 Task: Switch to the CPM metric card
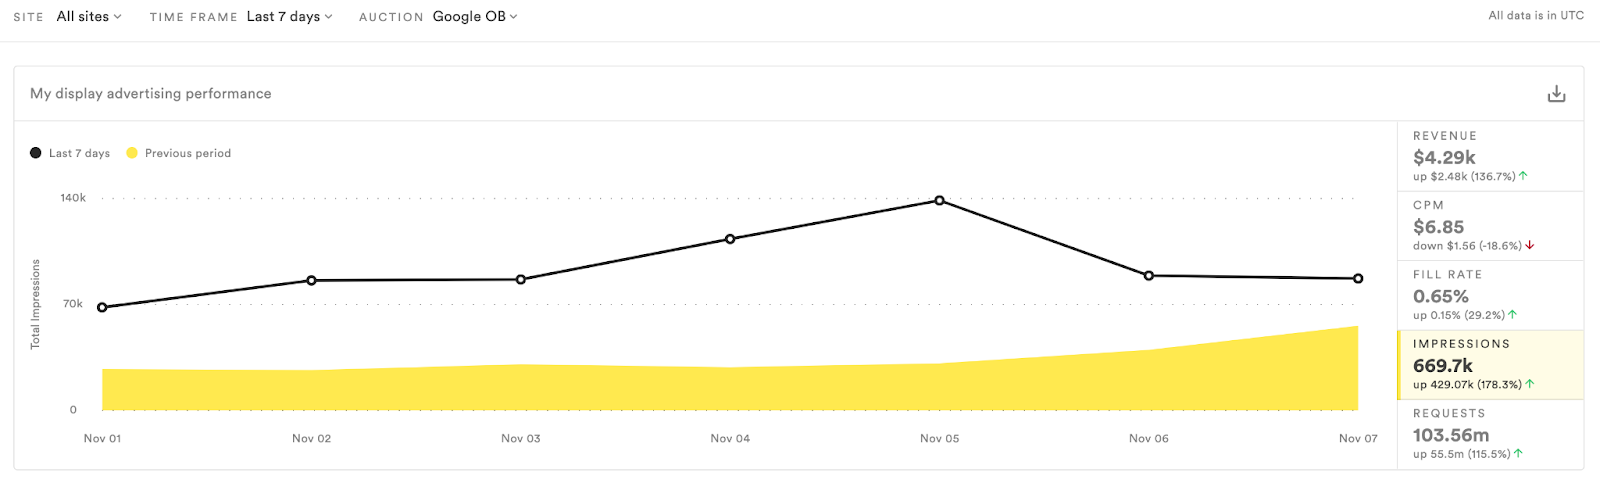click(1490, 226)
